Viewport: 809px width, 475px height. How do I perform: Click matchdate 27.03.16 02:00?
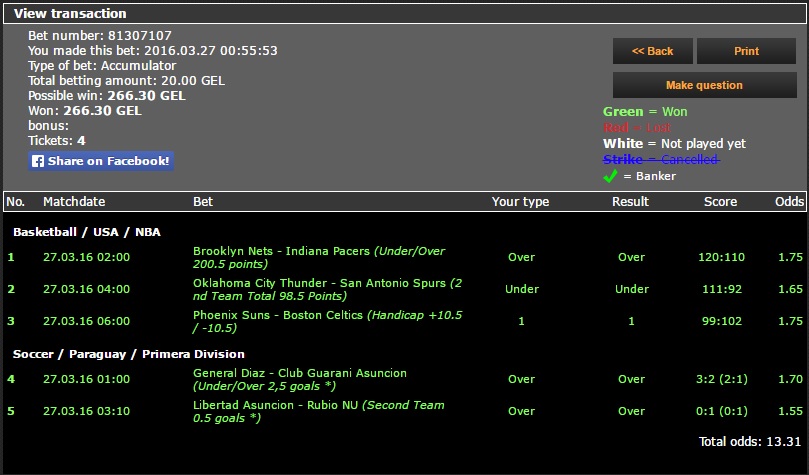[86, 257]
